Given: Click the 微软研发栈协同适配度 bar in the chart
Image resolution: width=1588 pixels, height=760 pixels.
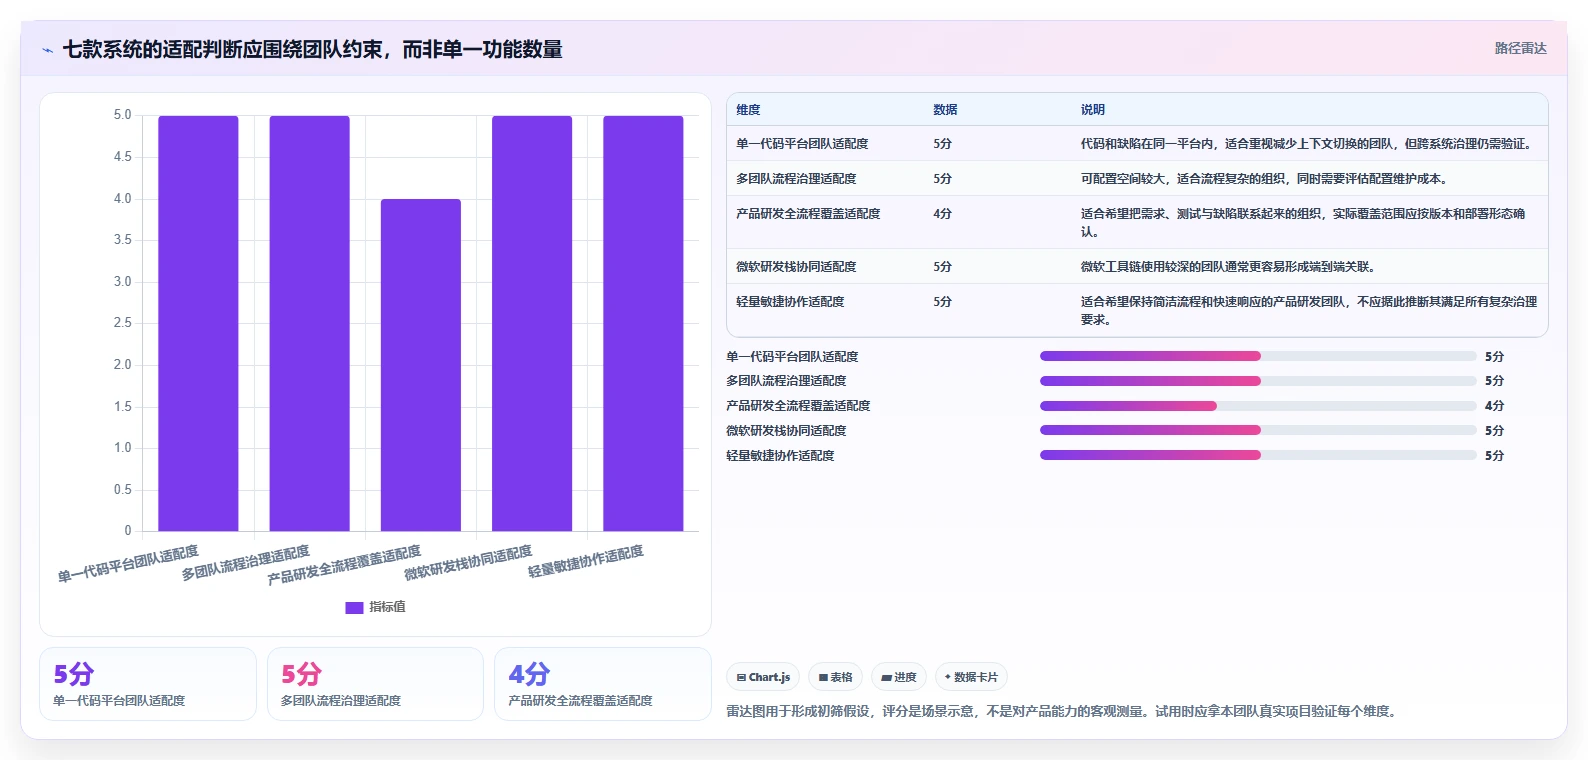Looking at the screenshot, I should pos(532,323).
